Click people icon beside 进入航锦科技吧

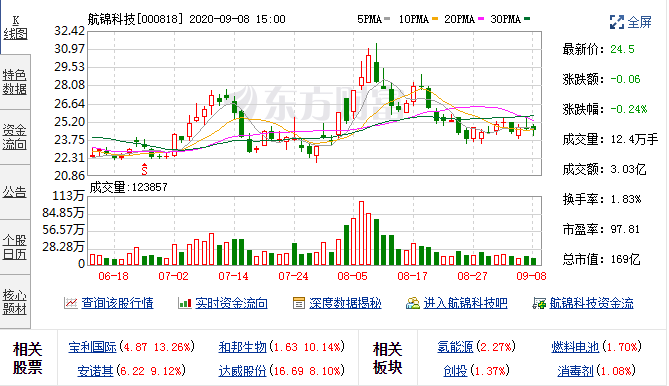413,303
